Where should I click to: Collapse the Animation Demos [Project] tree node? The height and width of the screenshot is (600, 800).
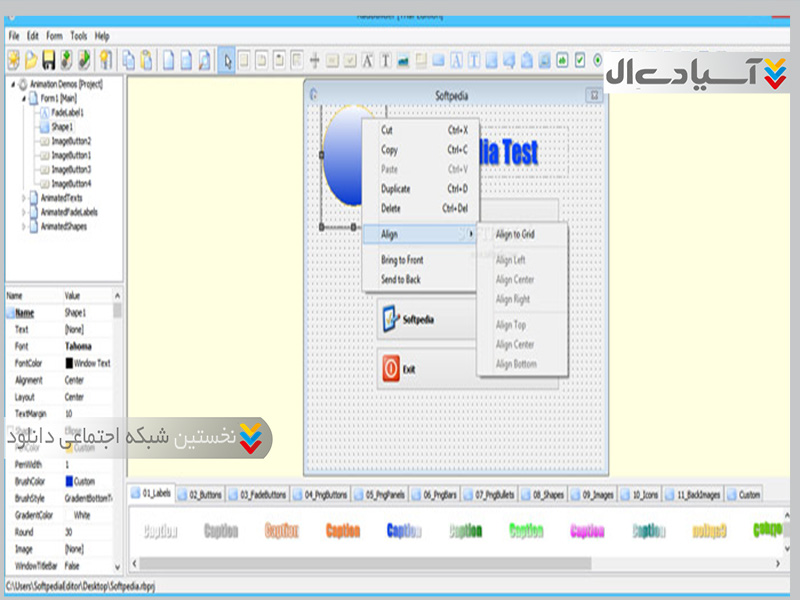[12, 85]
